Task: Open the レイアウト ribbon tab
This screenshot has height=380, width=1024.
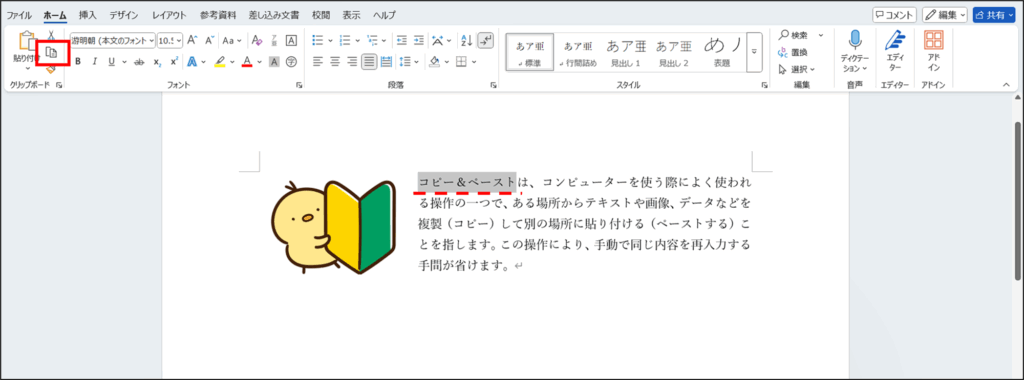Action: (x=169, y=15)
